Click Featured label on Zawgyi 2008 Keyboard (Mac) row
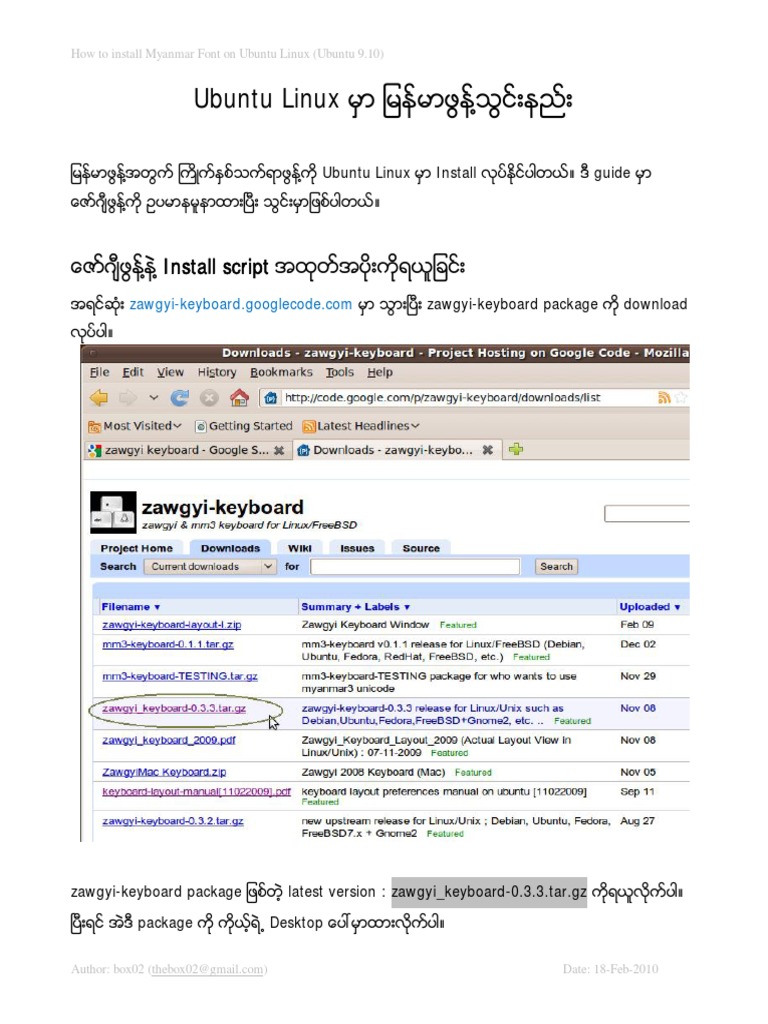 pyautogui.click(x=473, y=773)
